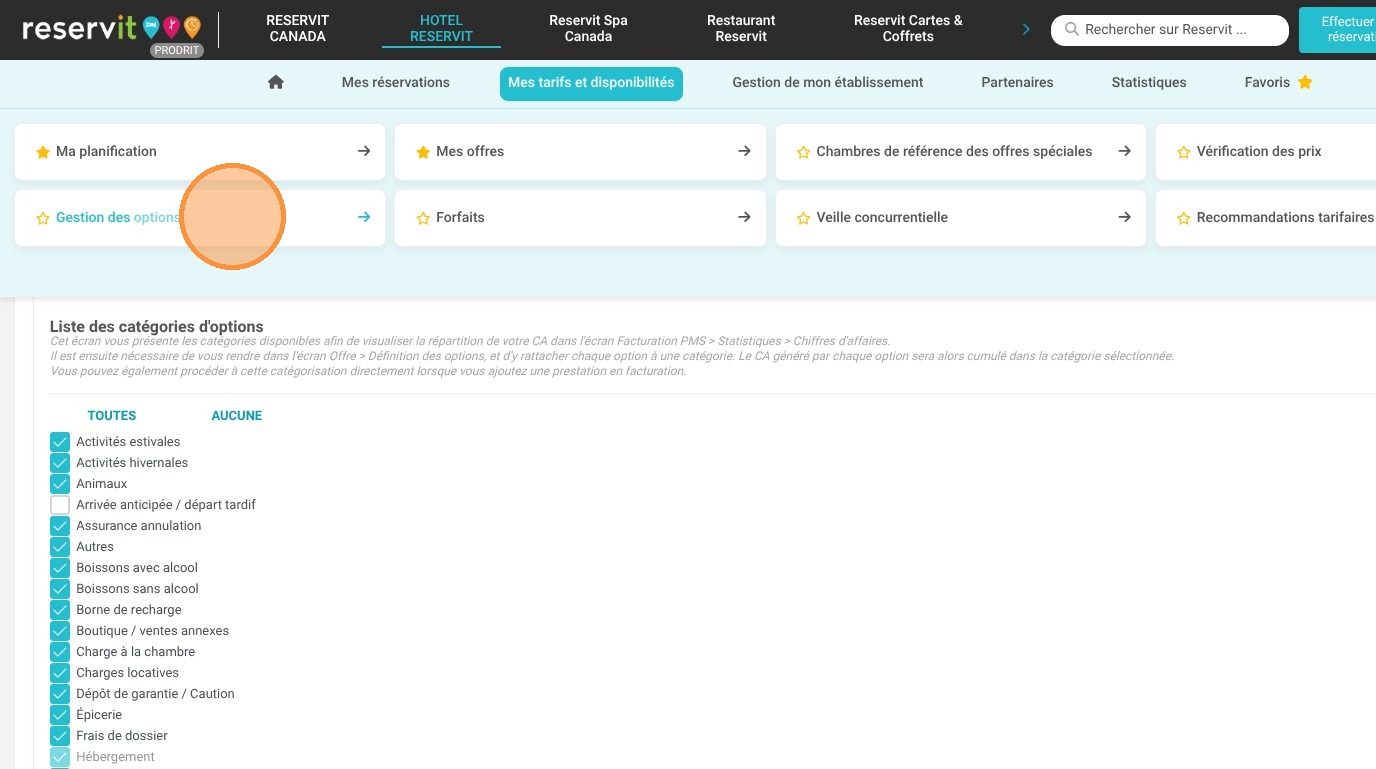The height and width of the screenshot is (769, 1376).
Task: Click the home icon in navigation bar
Action: 276,83
